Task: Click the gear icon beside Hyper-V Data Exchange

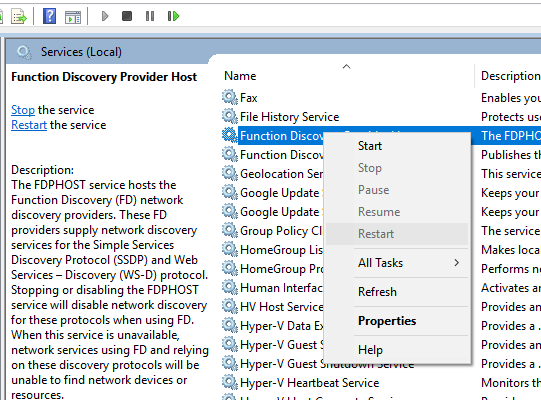Action: tap(229, 325)
